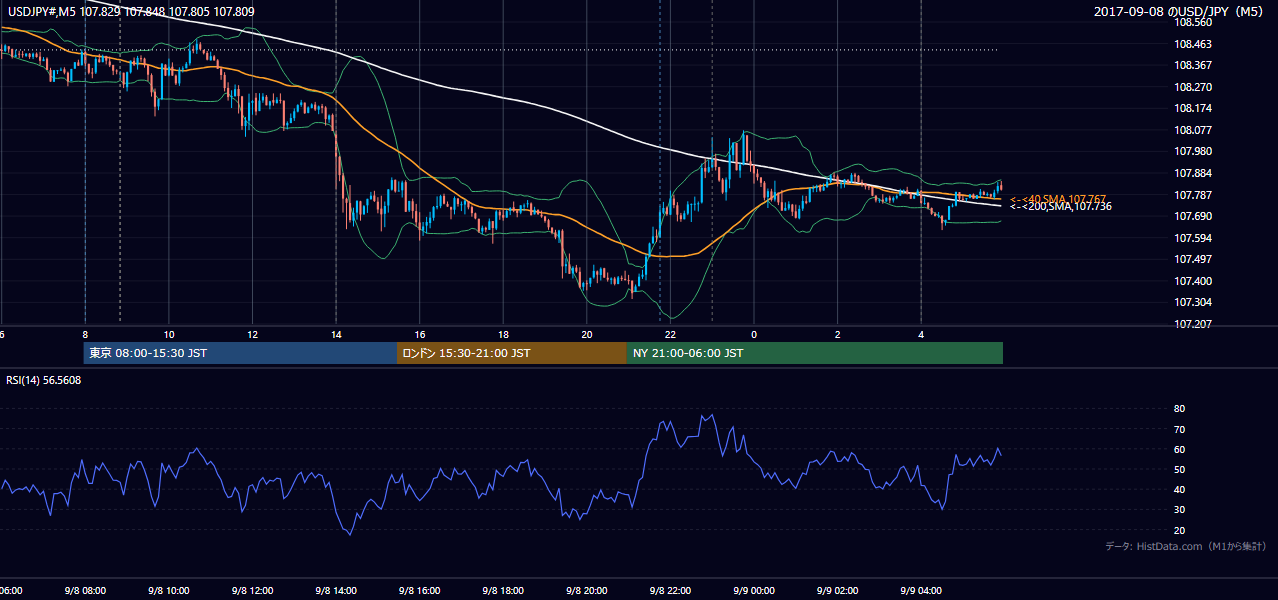Screen dimensions: 1278x600
Task: Click the 9/8 12:00 bottom time label
Action: point(252,591)
